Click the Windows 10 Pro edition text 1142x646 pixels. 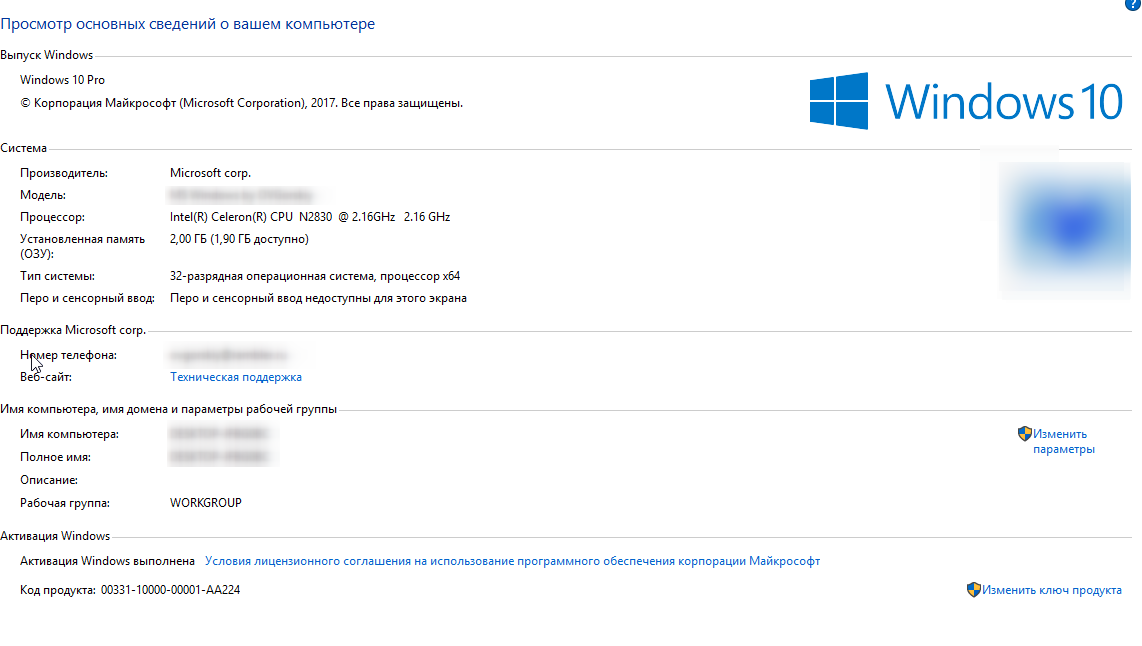(62, 80)
